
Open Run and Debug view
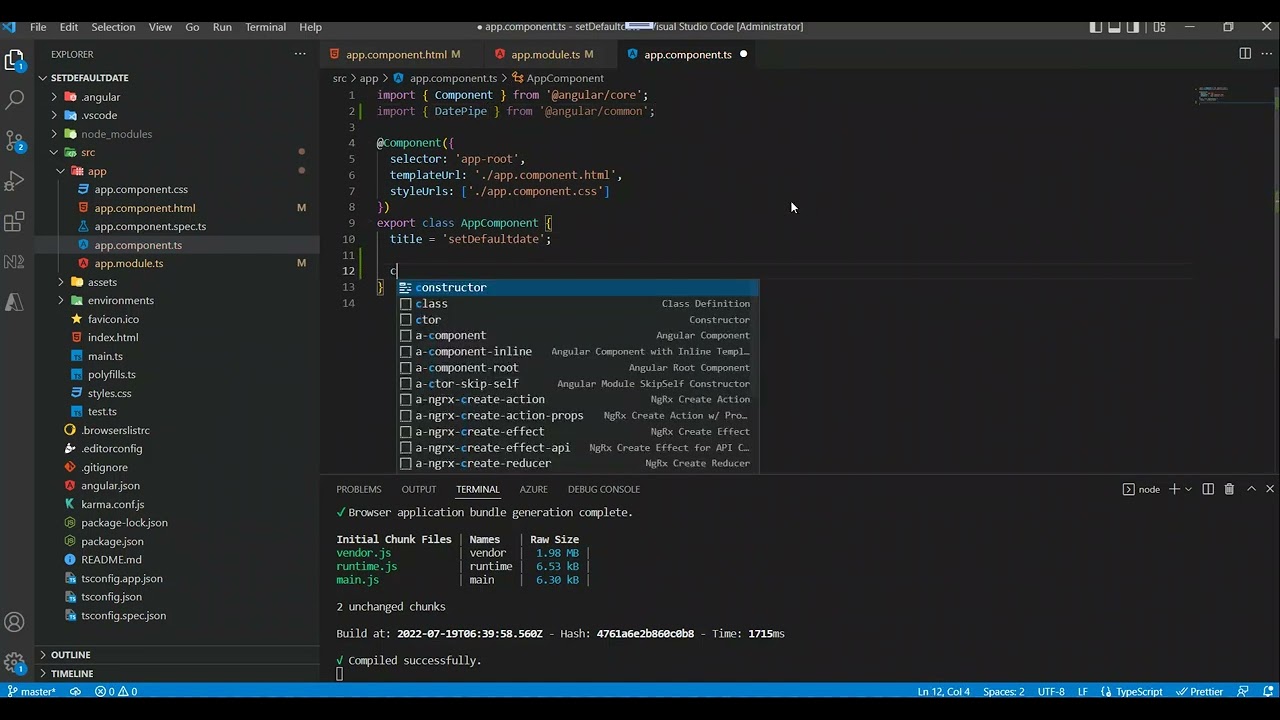(15, 181)
